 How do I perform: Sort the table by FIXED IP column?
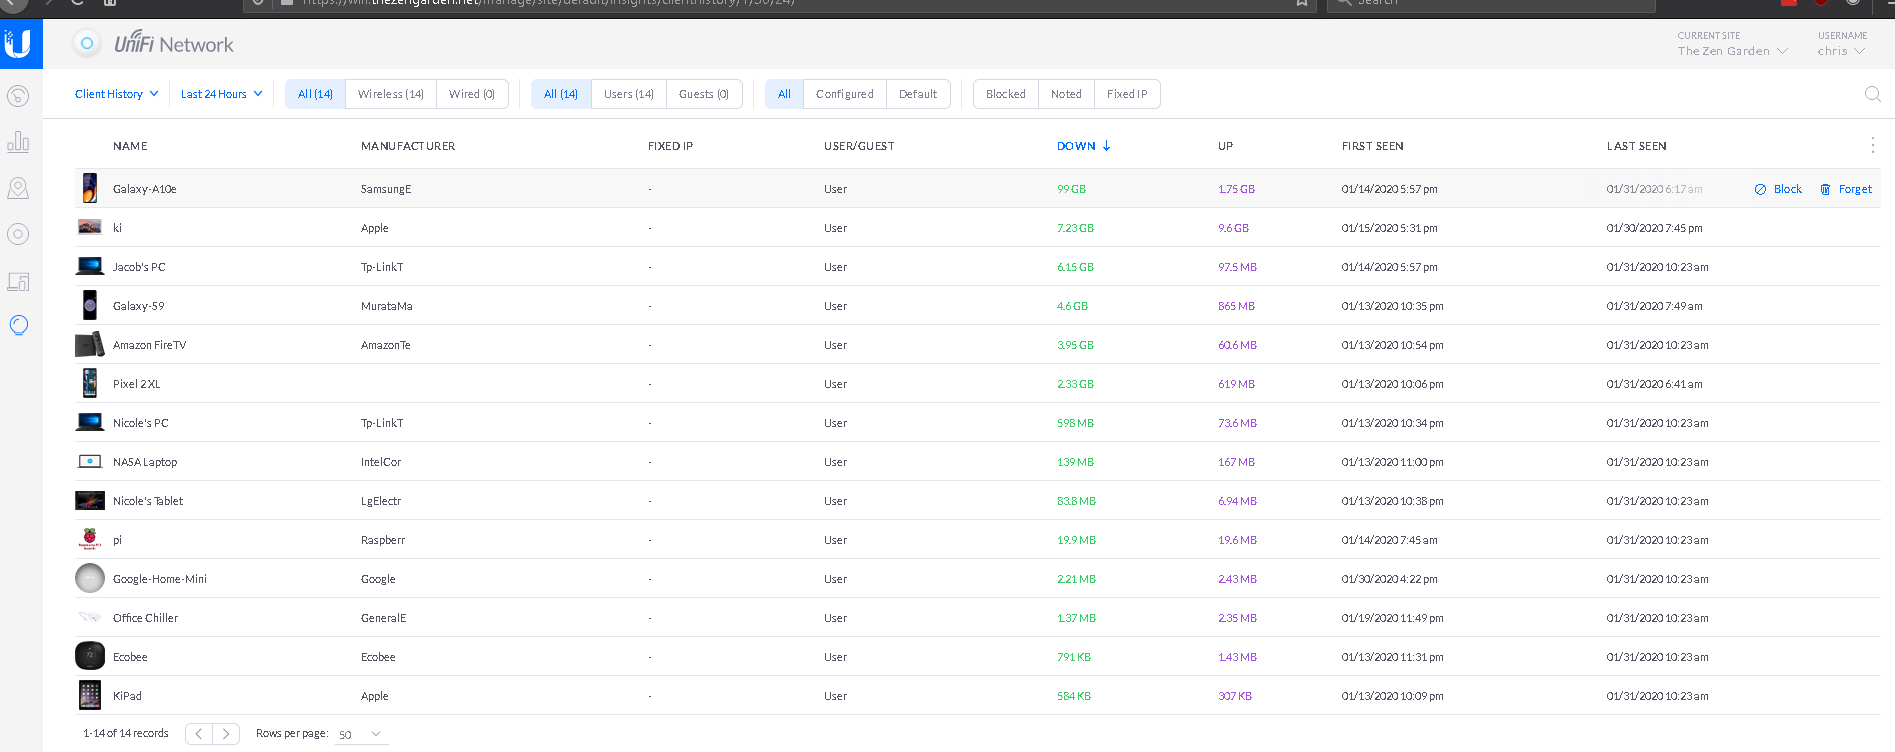click(x=670, y=146)
